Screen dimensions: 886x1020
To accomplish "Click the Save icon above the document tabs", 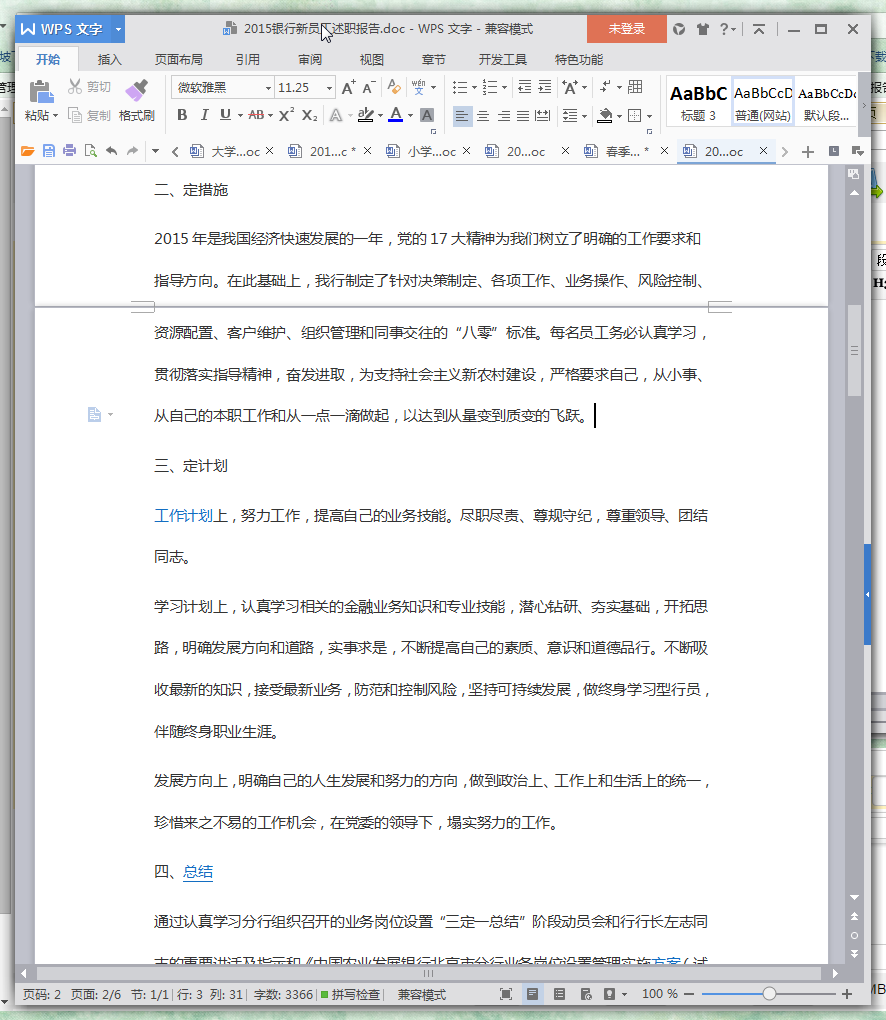I will point(48,151).
